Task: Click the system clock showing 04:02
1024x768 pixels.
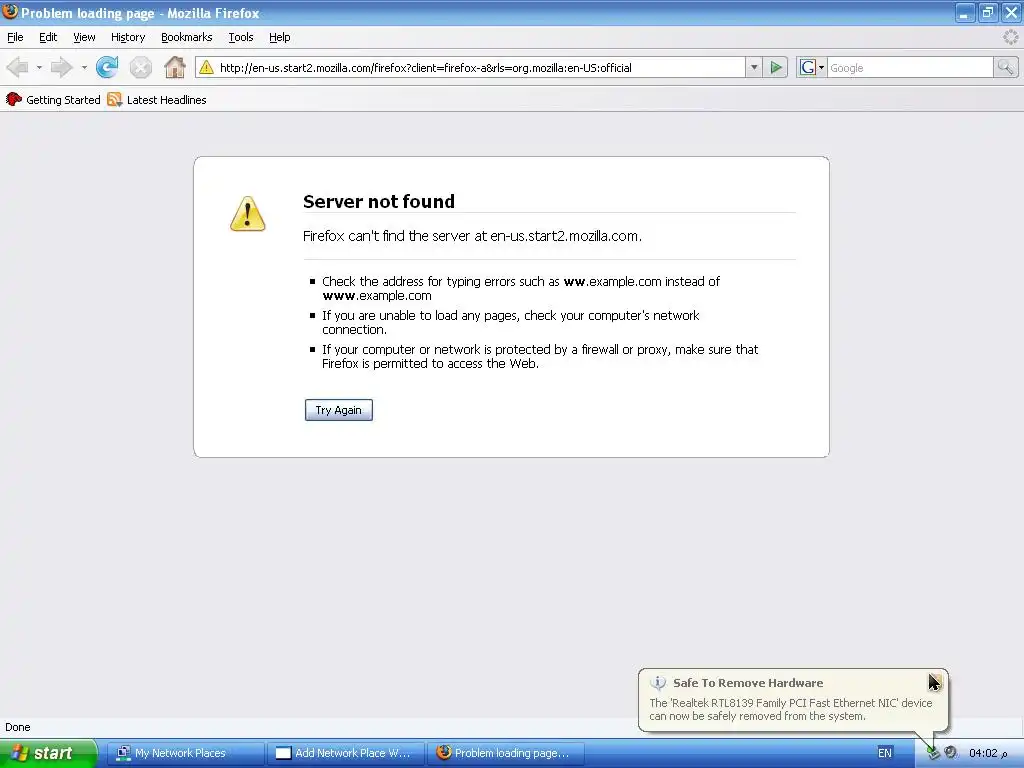Action: tap(988, 753)
